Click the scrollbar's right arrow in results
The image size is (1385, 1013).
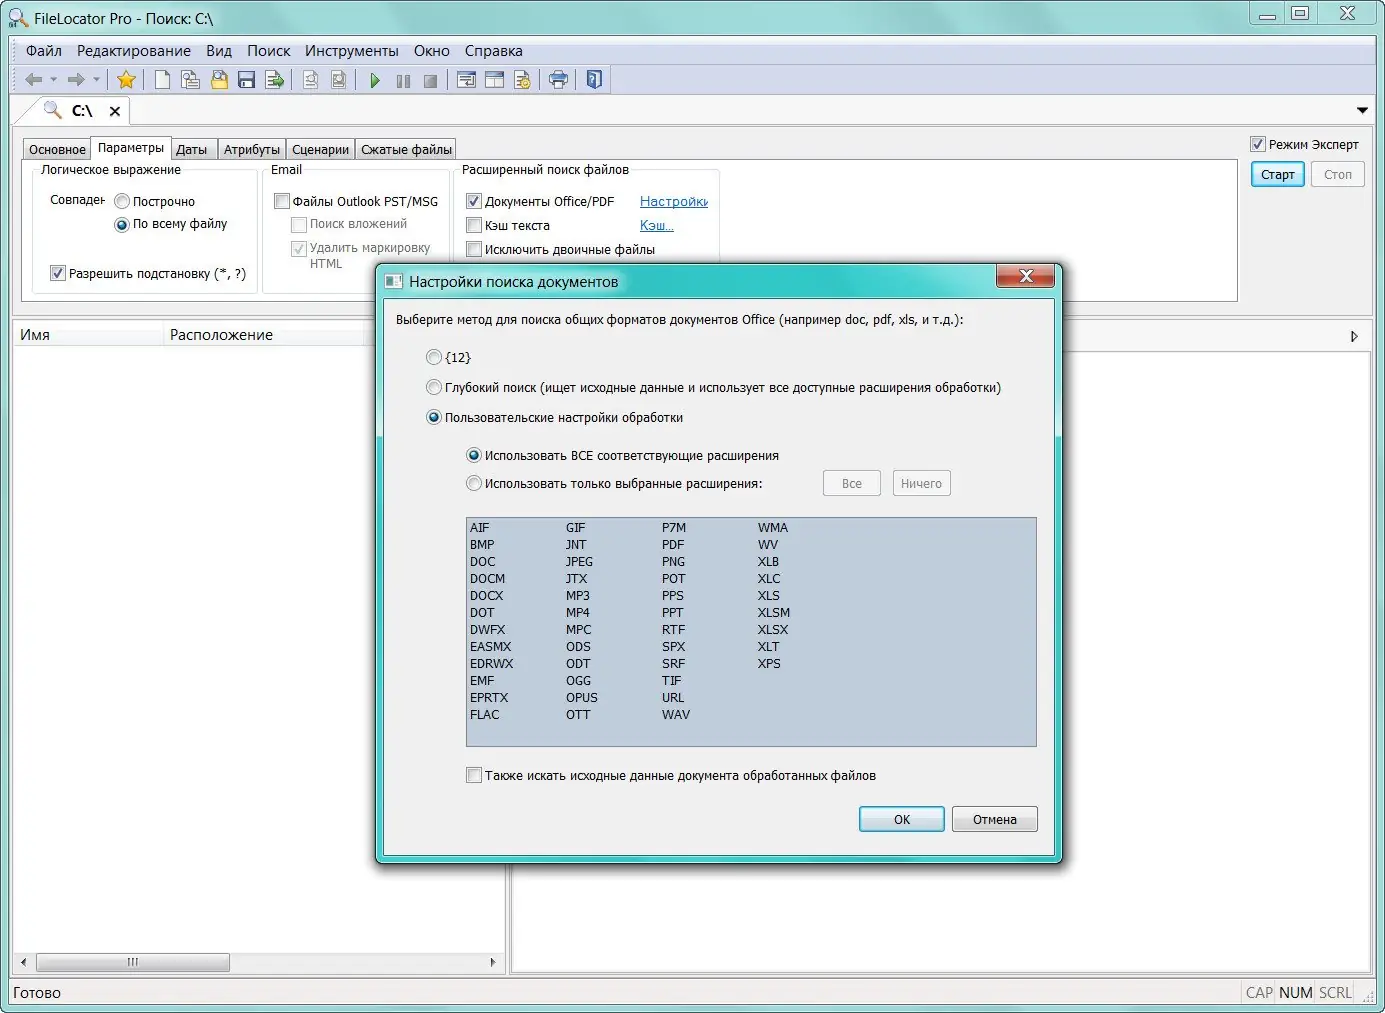[493, 962]
